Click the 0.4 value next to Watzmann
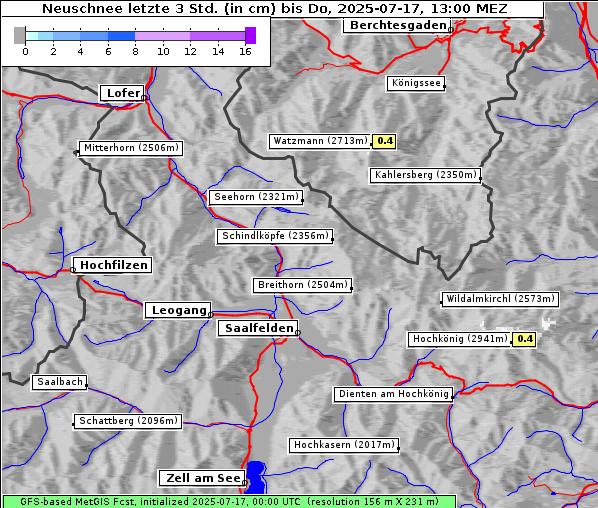Image resolution: width=598 pixels, height=508 pixels. (x=384, y=141)
